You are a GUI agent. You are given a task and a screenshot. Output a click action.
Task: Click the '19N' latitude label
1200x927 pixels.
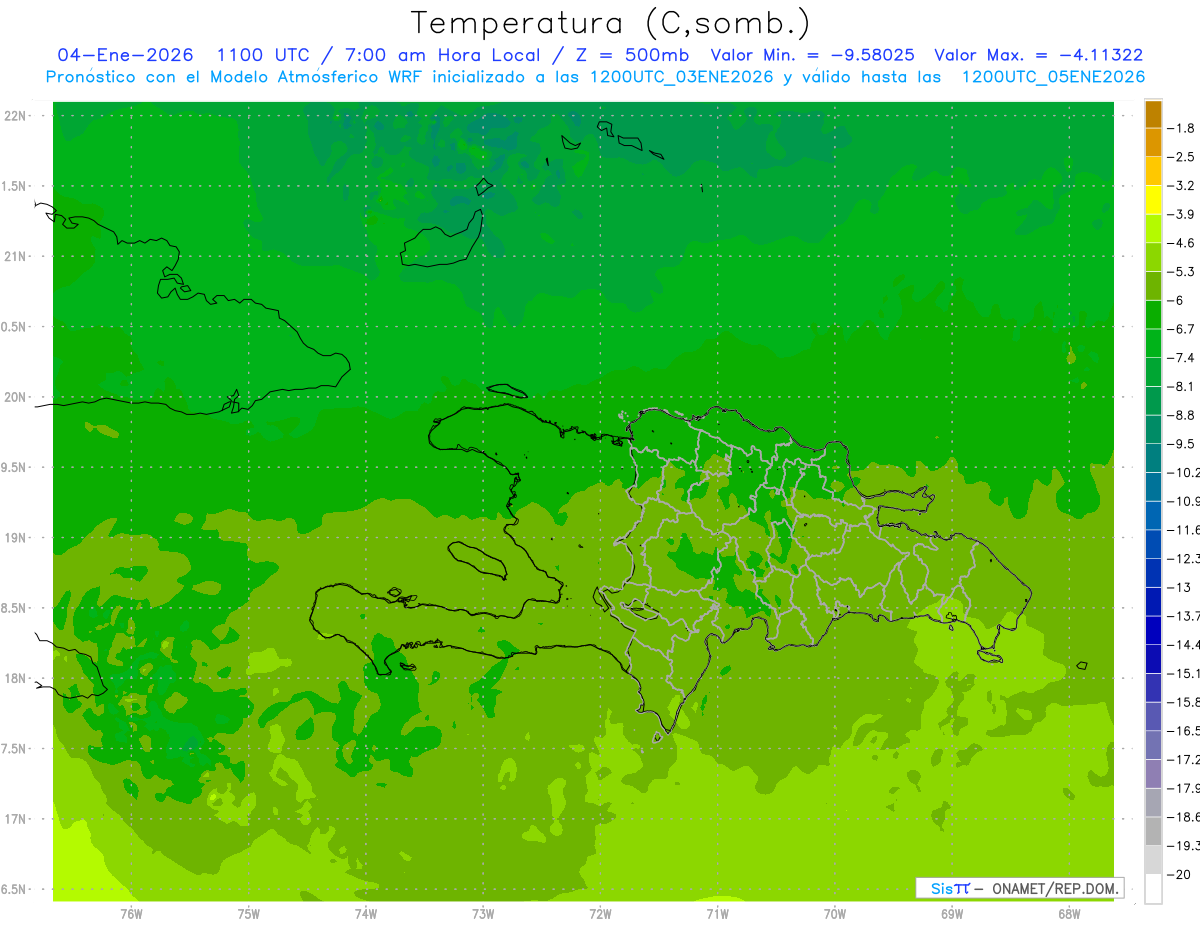[15, 538]
